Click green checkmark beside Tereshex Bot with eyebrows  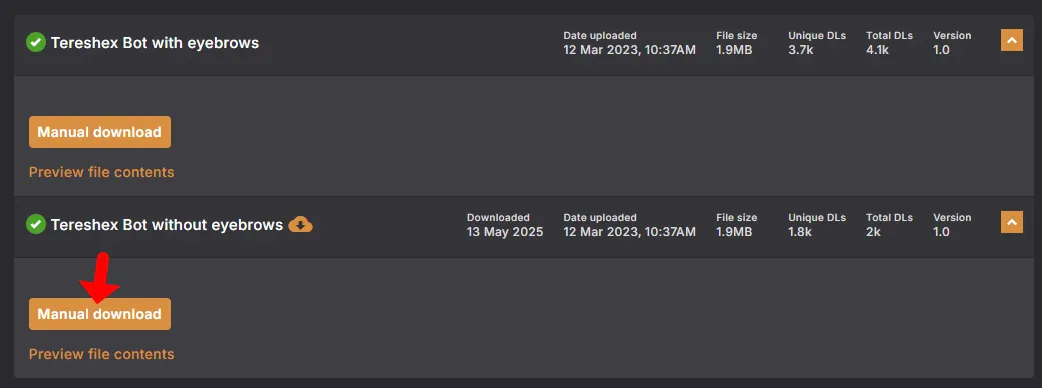[x=35, y=43]
